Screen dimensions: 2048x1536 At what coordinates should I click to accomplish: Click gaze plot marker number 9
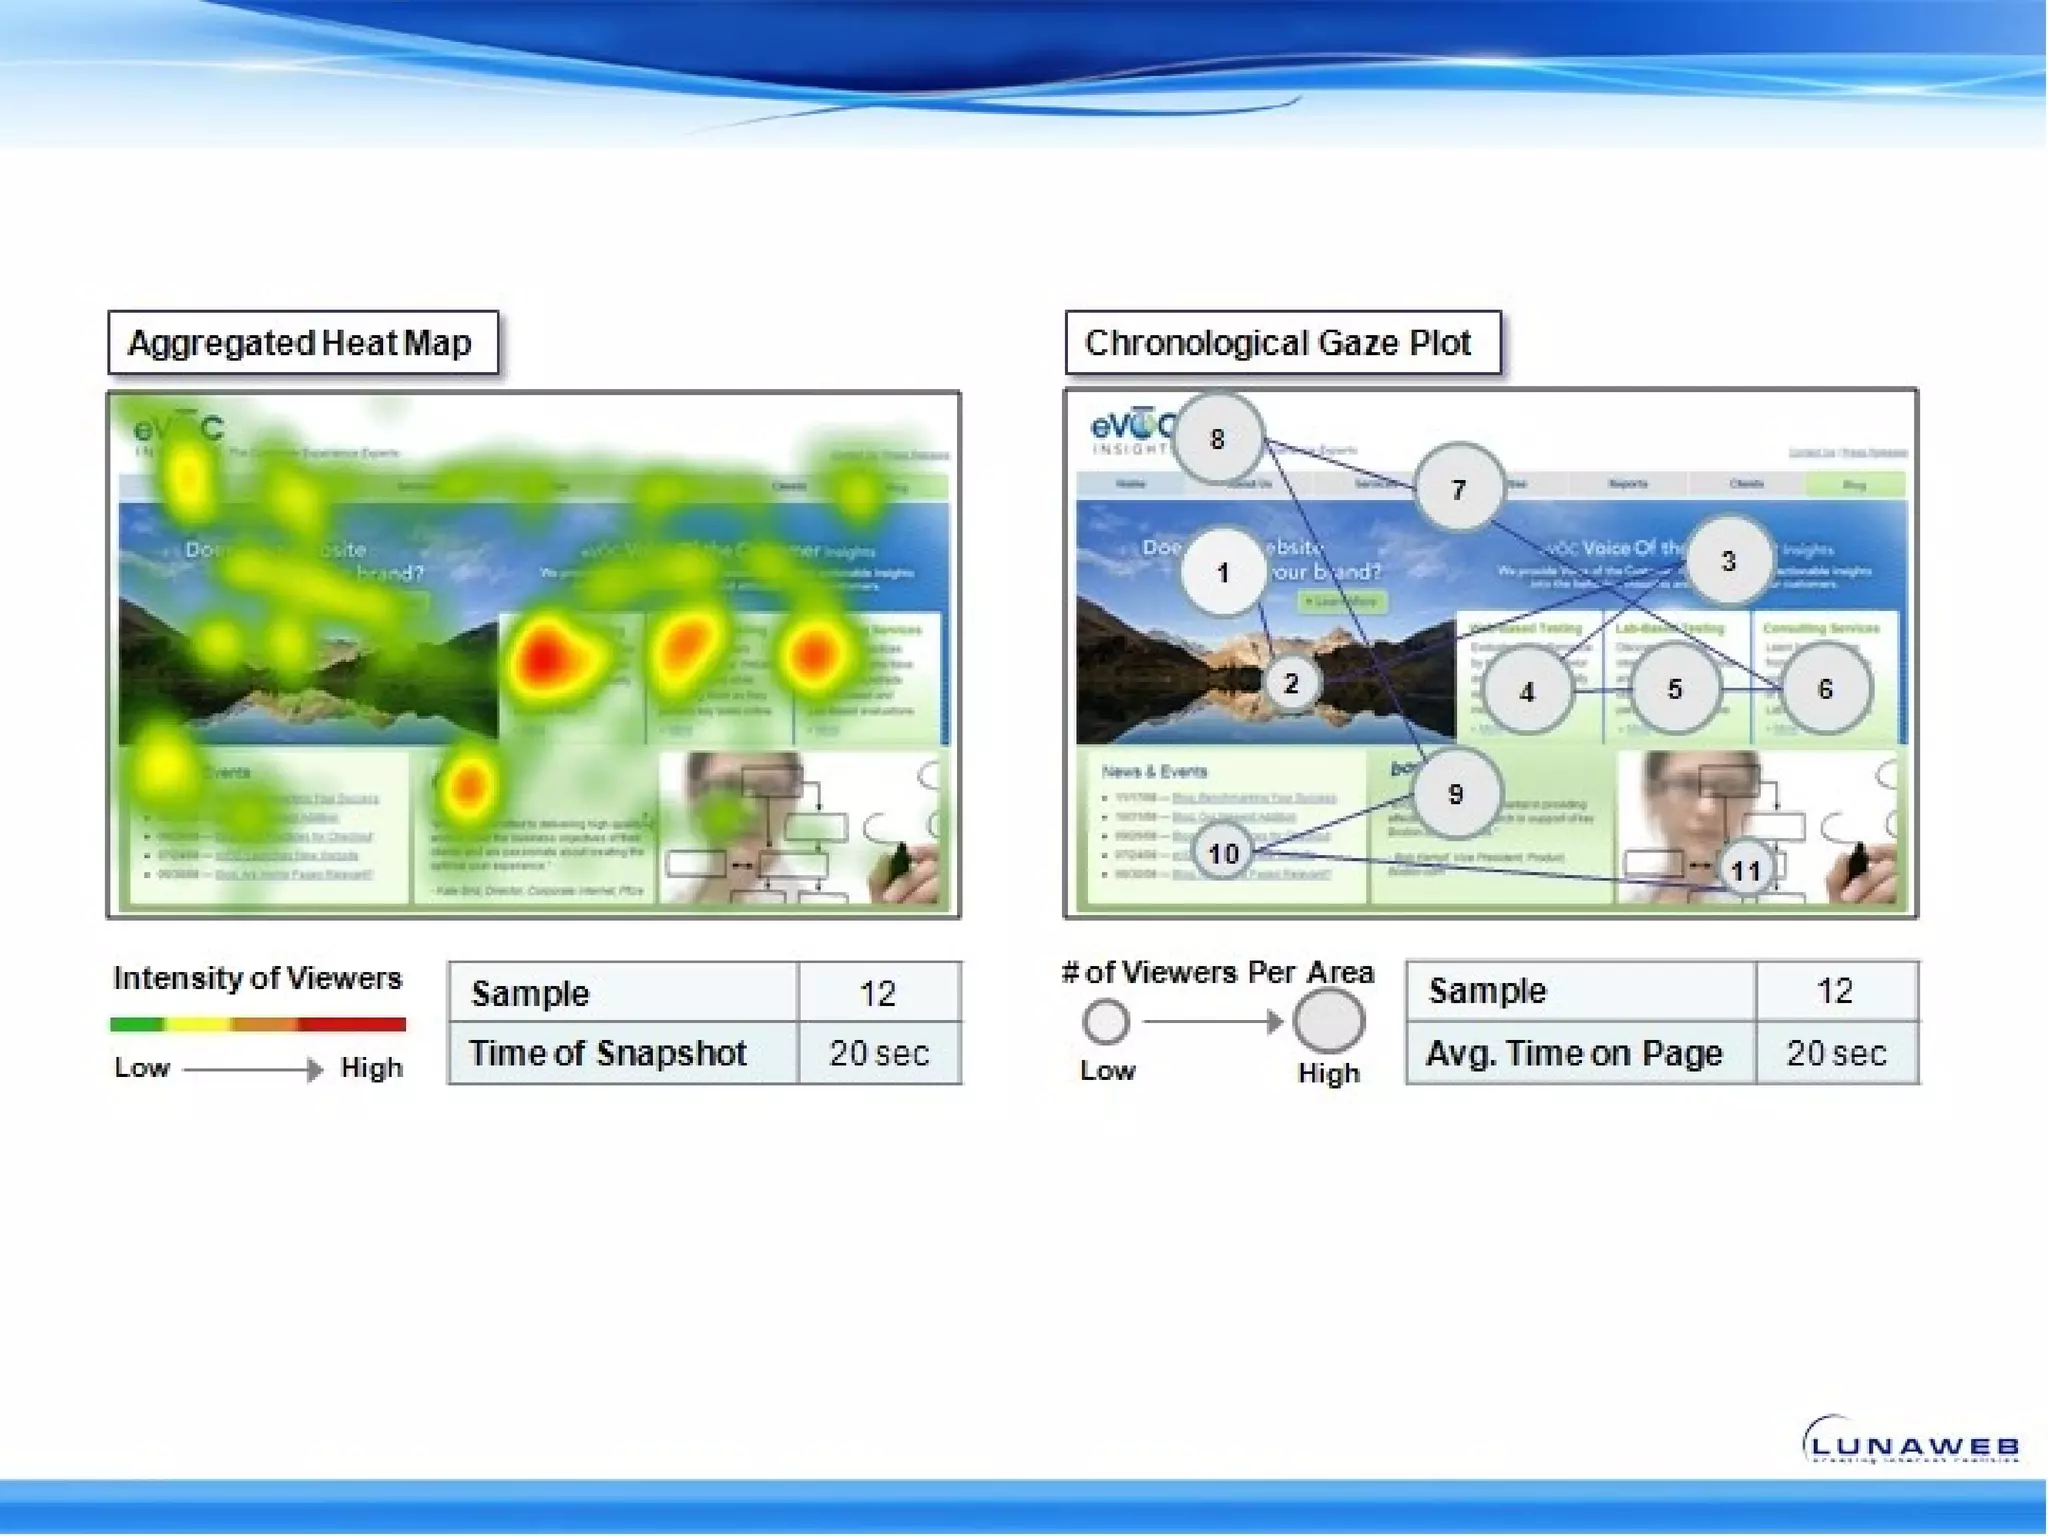(1456, 794)
